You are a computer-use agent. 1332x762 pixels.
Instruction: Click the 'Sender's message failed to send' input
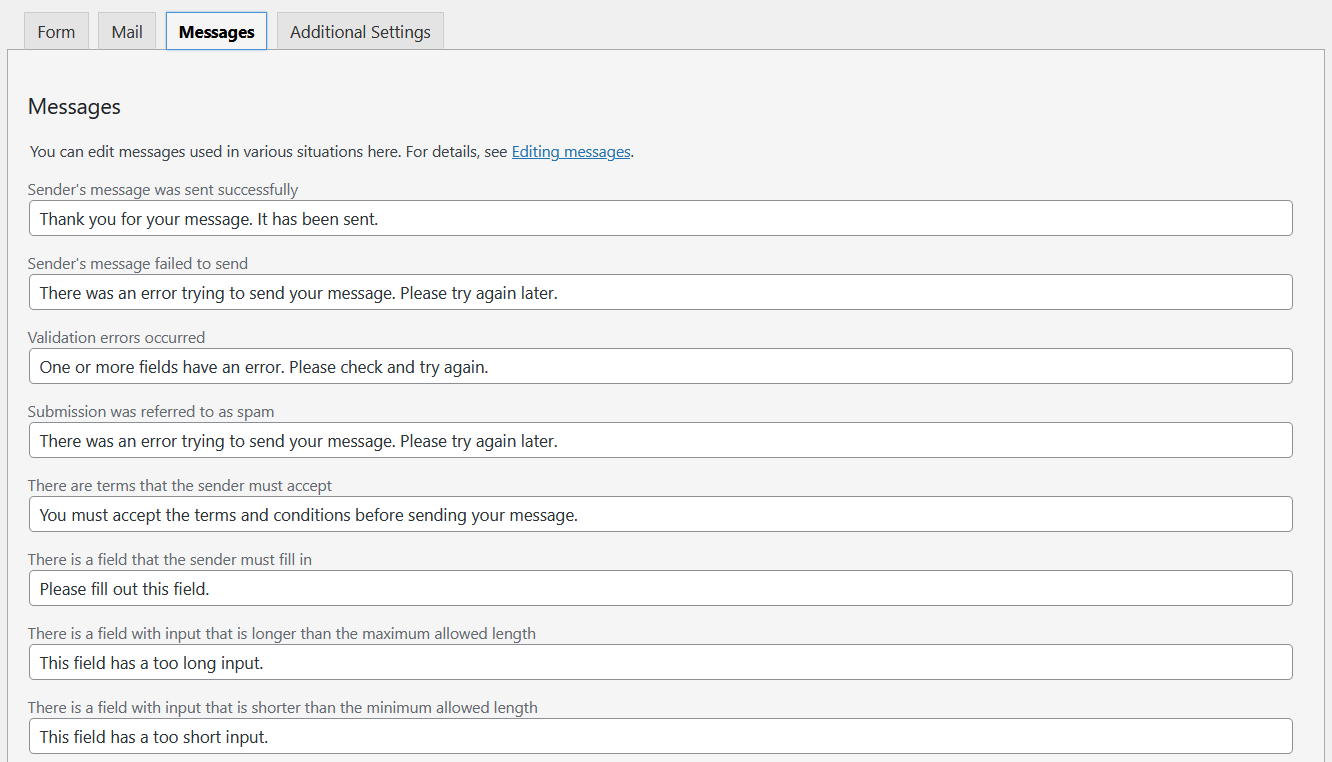pyautogui.click(x=661, y=292)
